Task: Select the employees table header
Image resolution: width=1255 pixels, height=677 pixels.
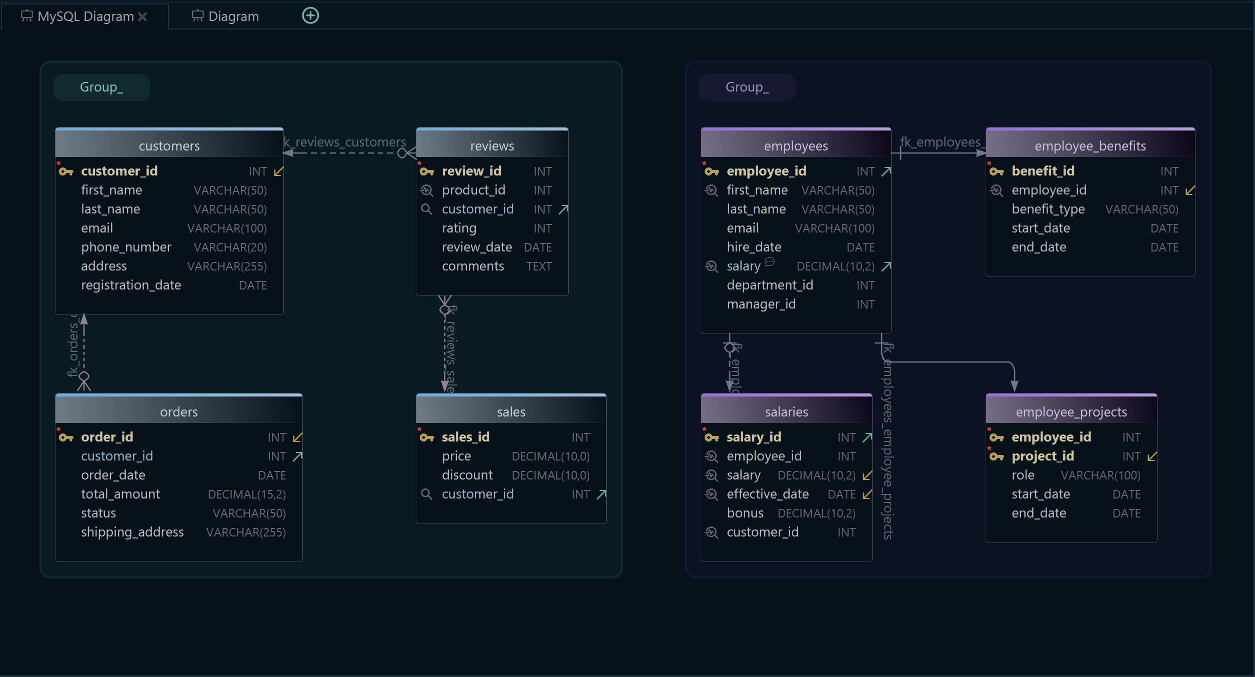Action: click(795, 144)
